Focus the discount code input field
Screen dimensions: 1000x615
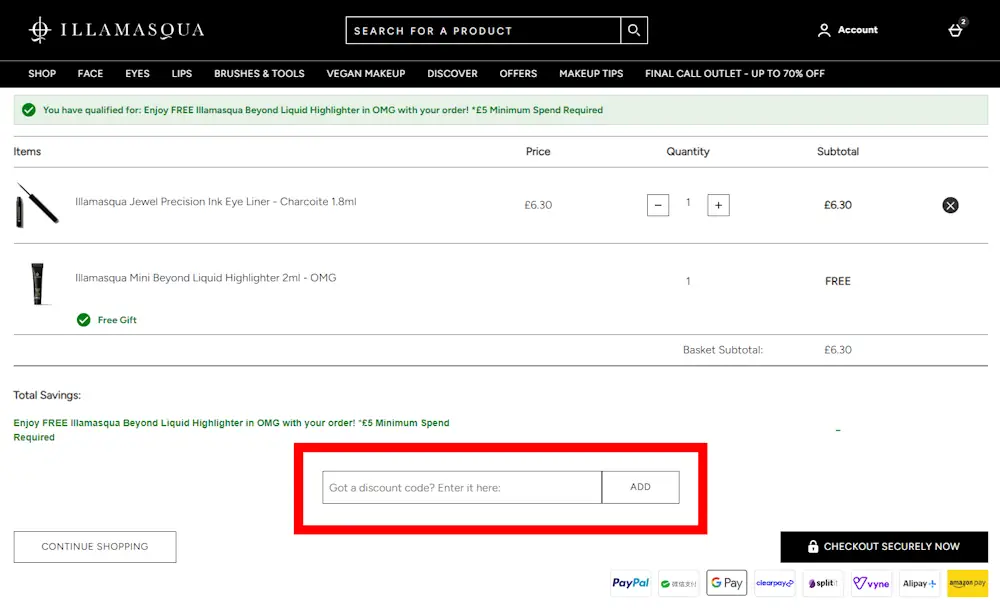(x=462, y=487)
